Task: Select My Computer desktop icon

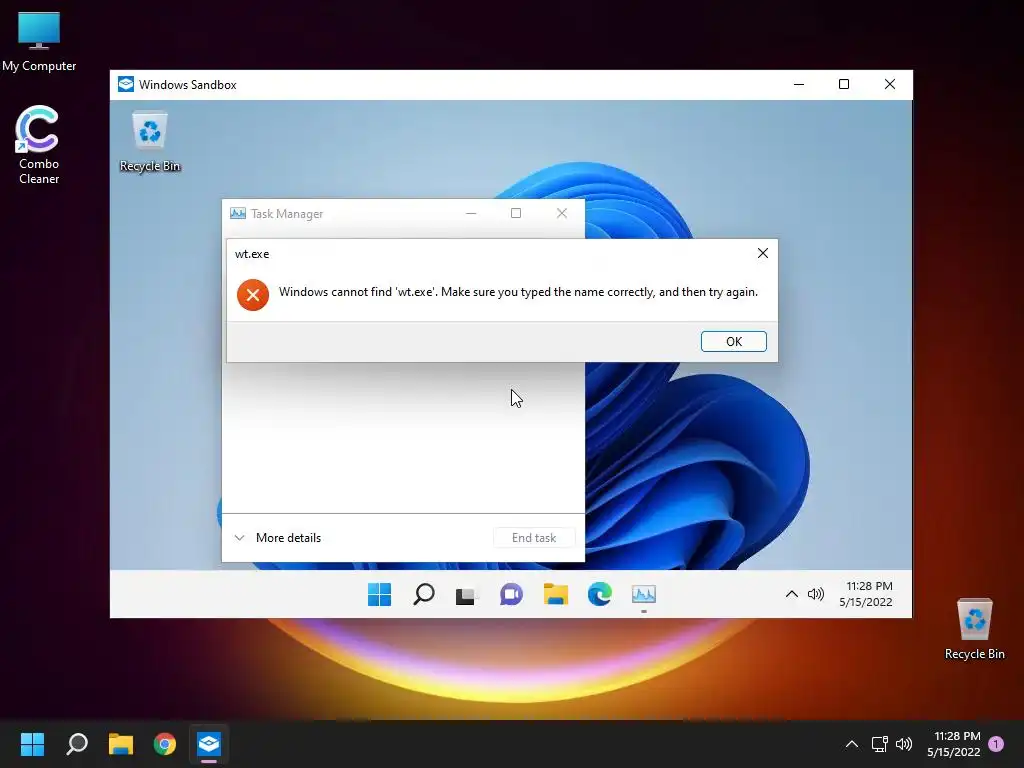Action: [39, 42]
